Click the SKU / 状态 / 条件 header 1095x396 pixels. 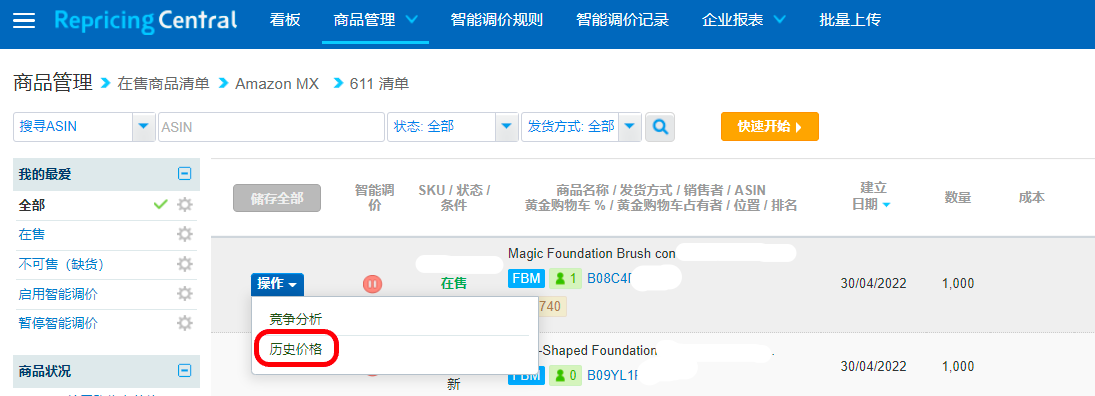pyautogui.click(x=454, y=198)
